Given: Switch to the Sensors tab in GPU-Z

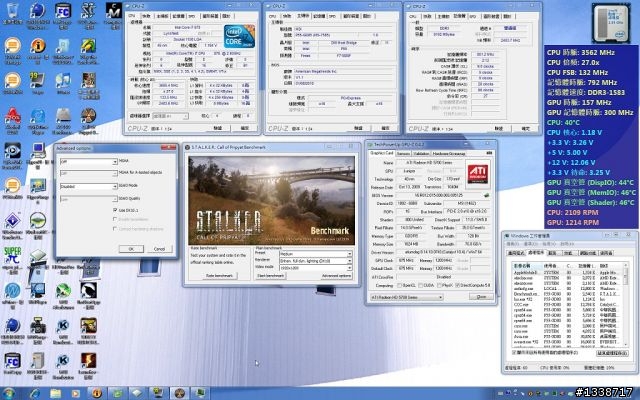Looking at the screenshot, I should pyautogui.click(x=403, y=153).
